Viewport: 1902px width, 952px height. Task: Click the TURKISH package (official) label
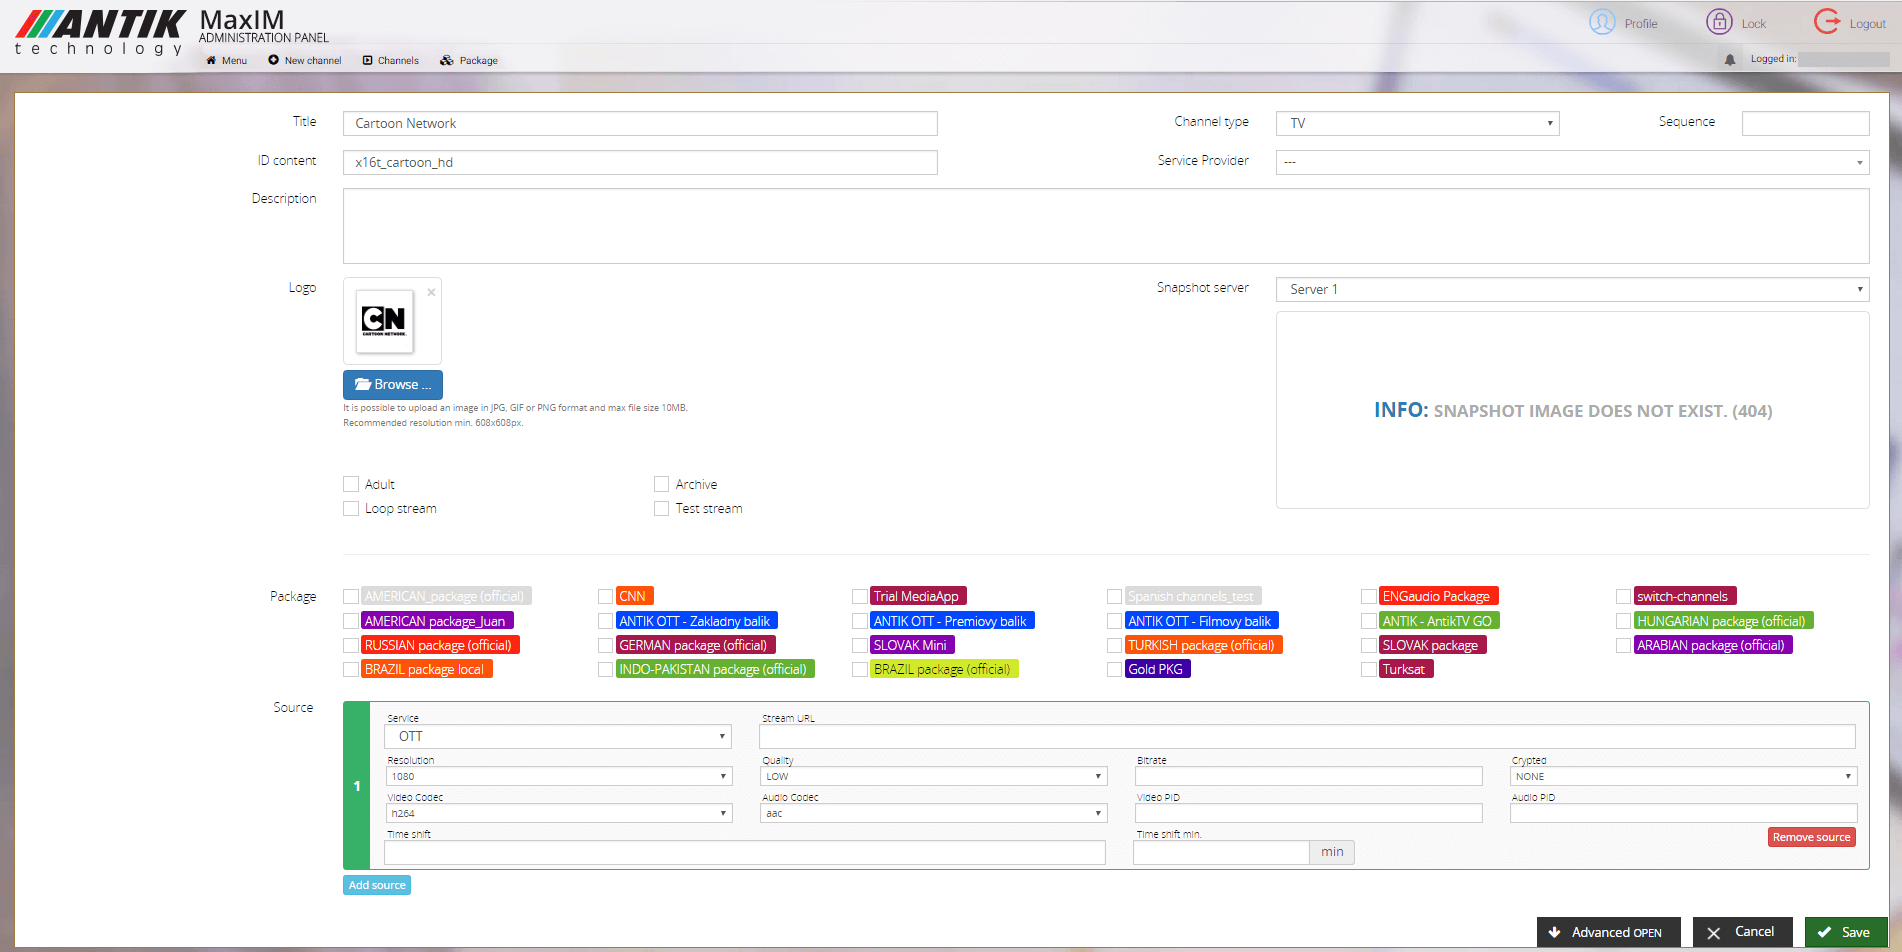click(x=1203, y=646)
